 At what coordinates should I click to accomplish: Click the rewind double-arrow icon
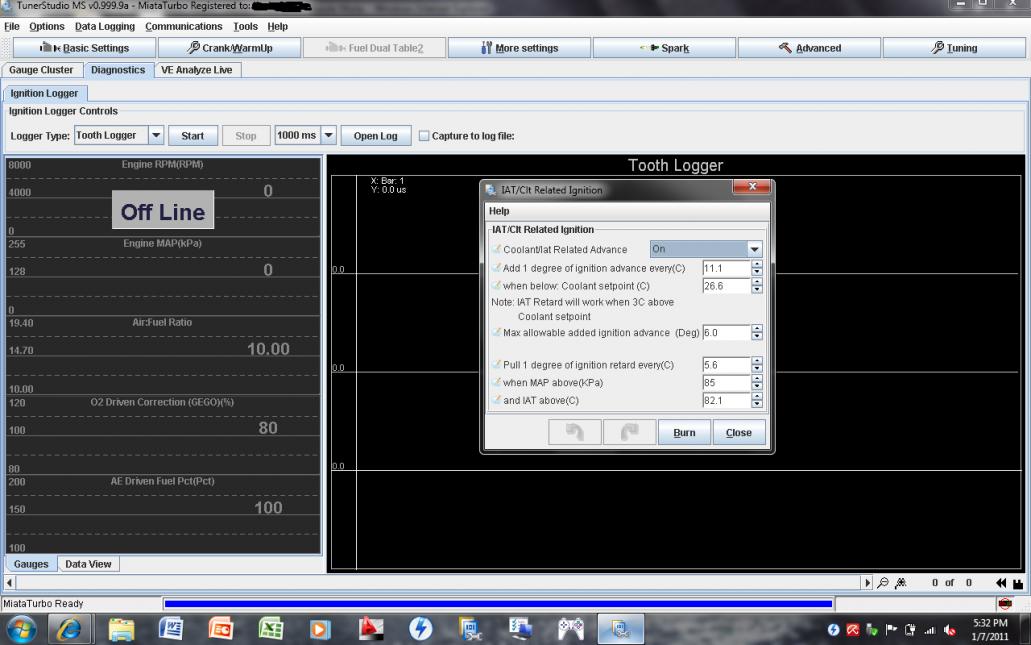tap(1001, 583)
